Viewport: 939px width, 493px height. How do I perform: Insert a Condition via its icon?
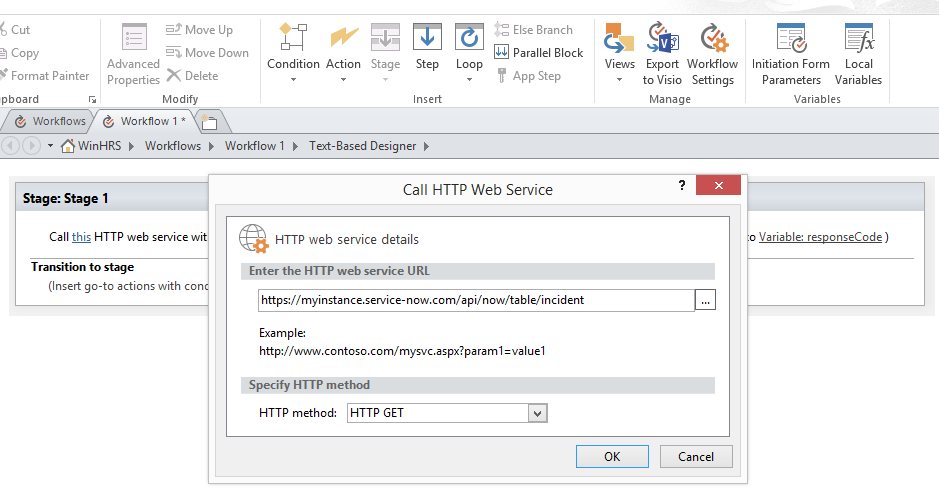coord(293,38)
